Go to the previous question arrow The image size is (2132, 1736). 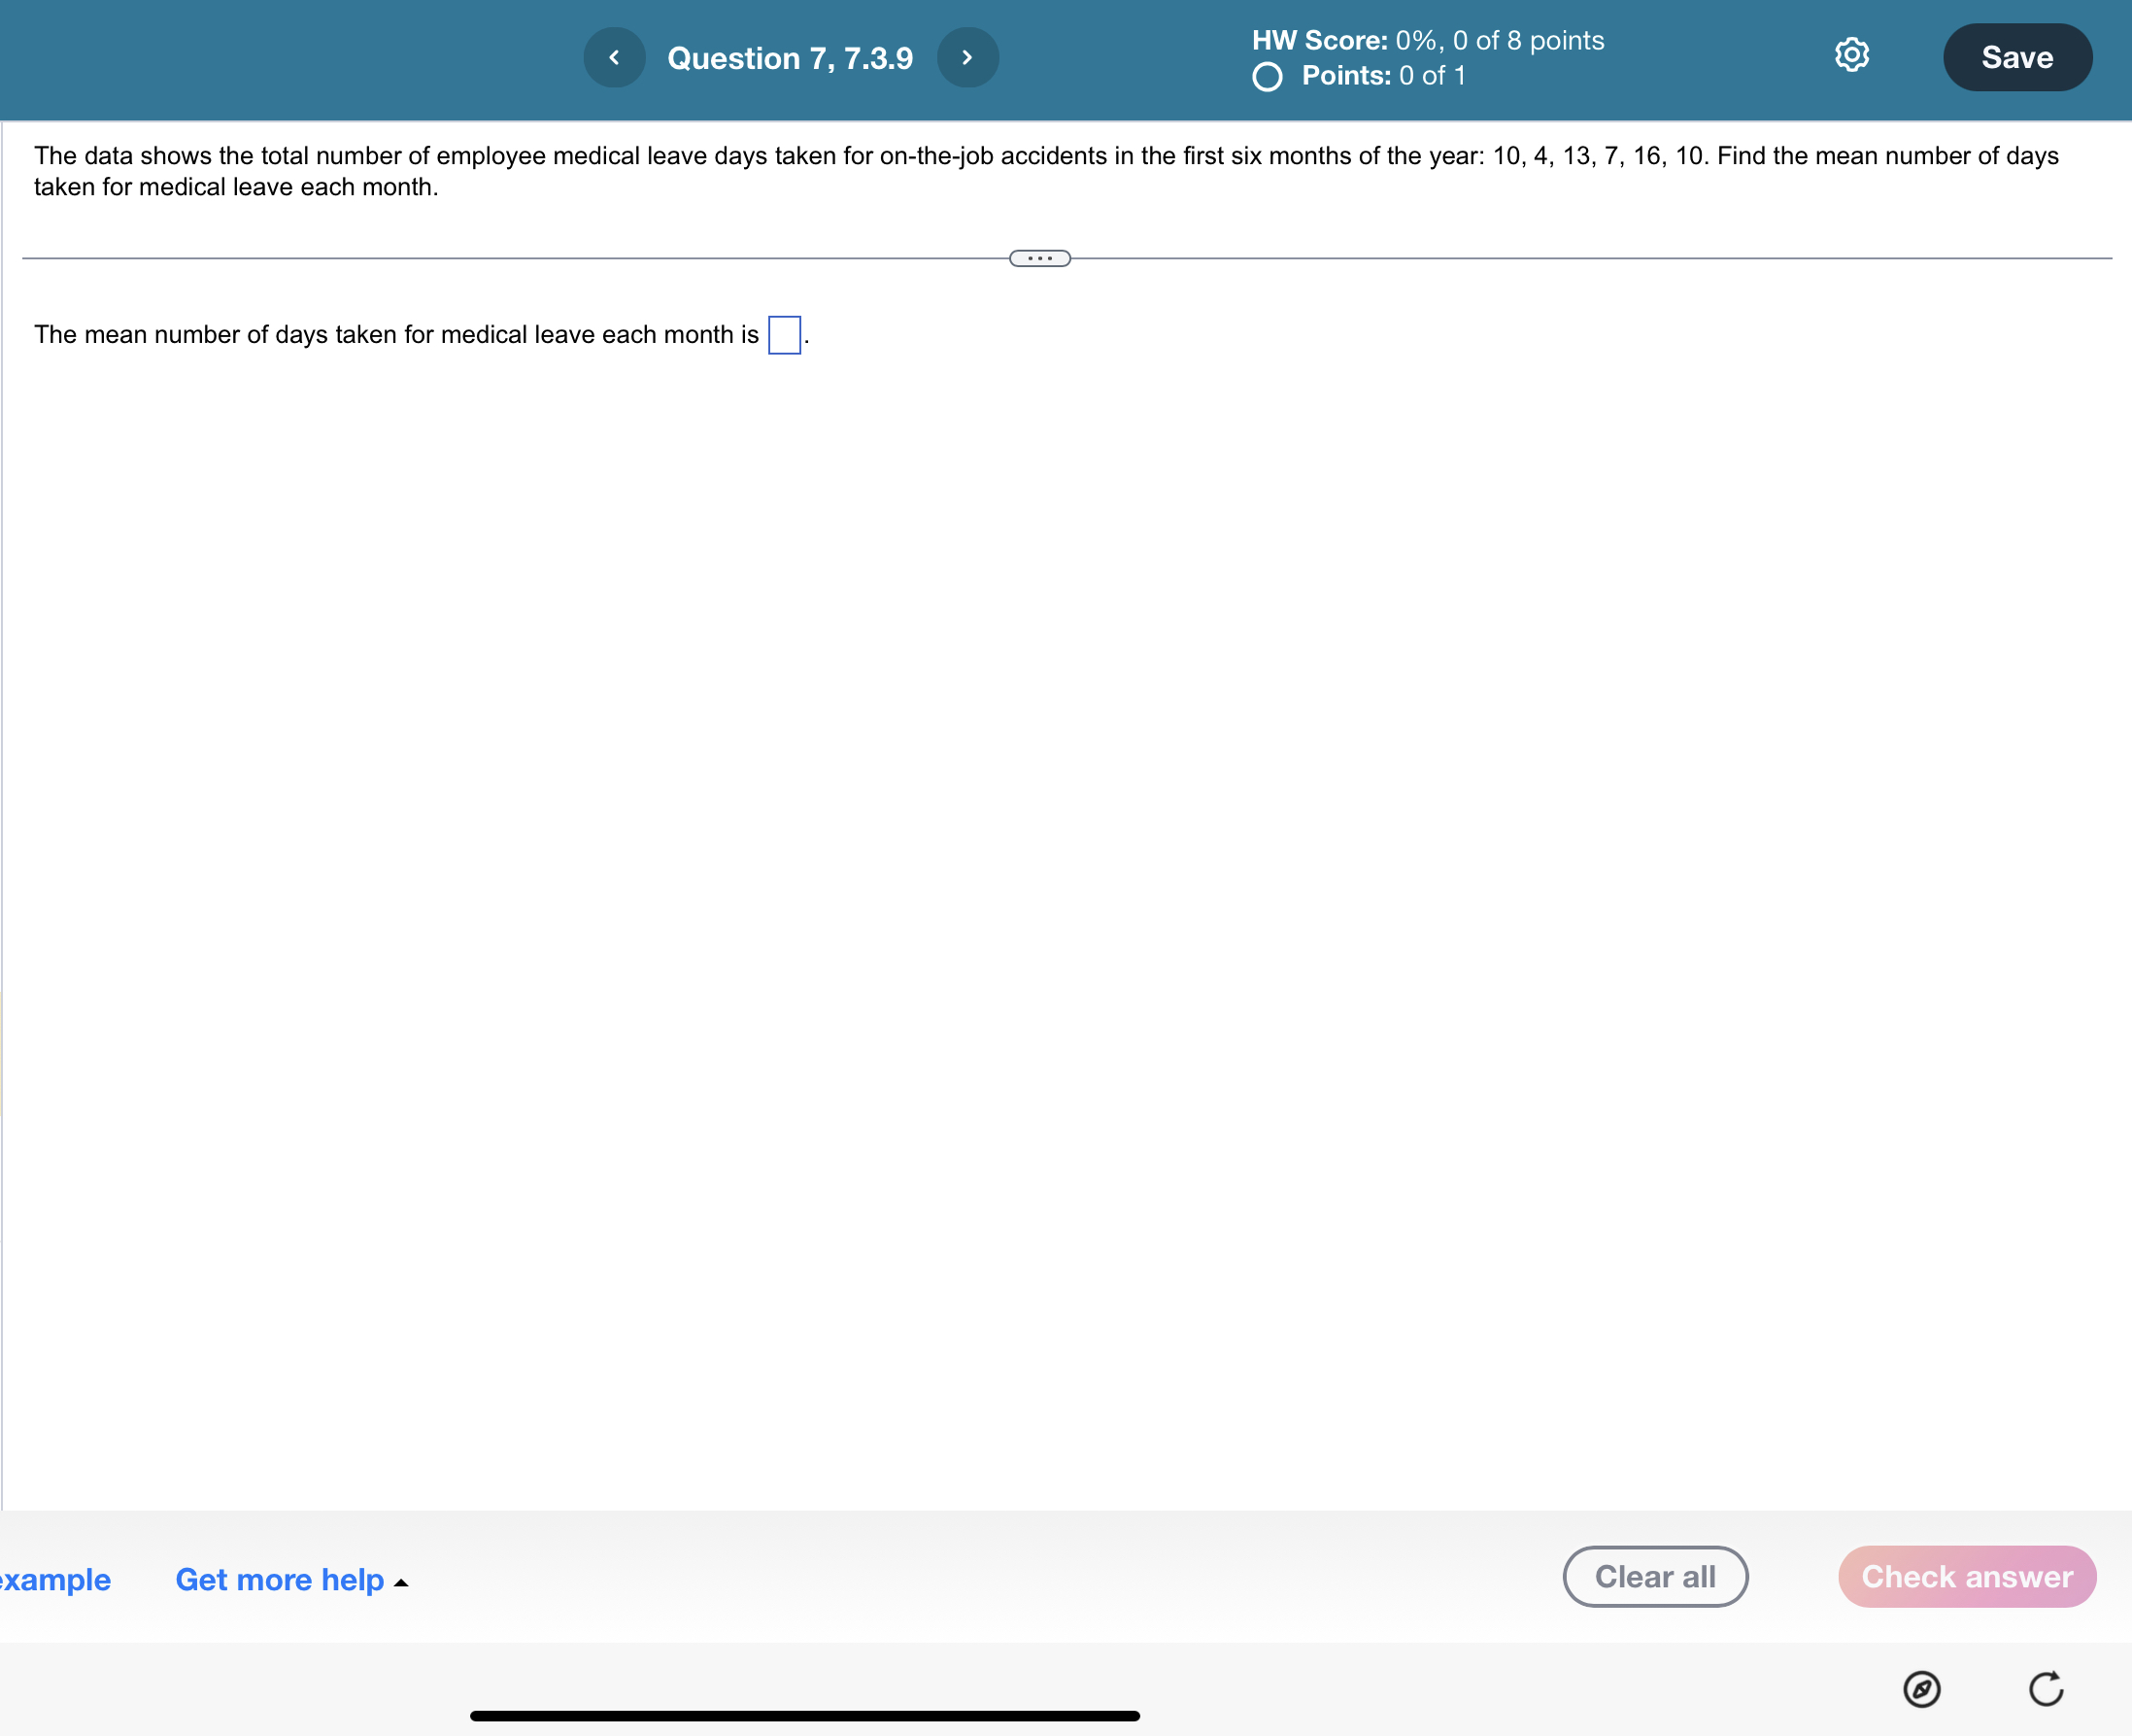614,58
